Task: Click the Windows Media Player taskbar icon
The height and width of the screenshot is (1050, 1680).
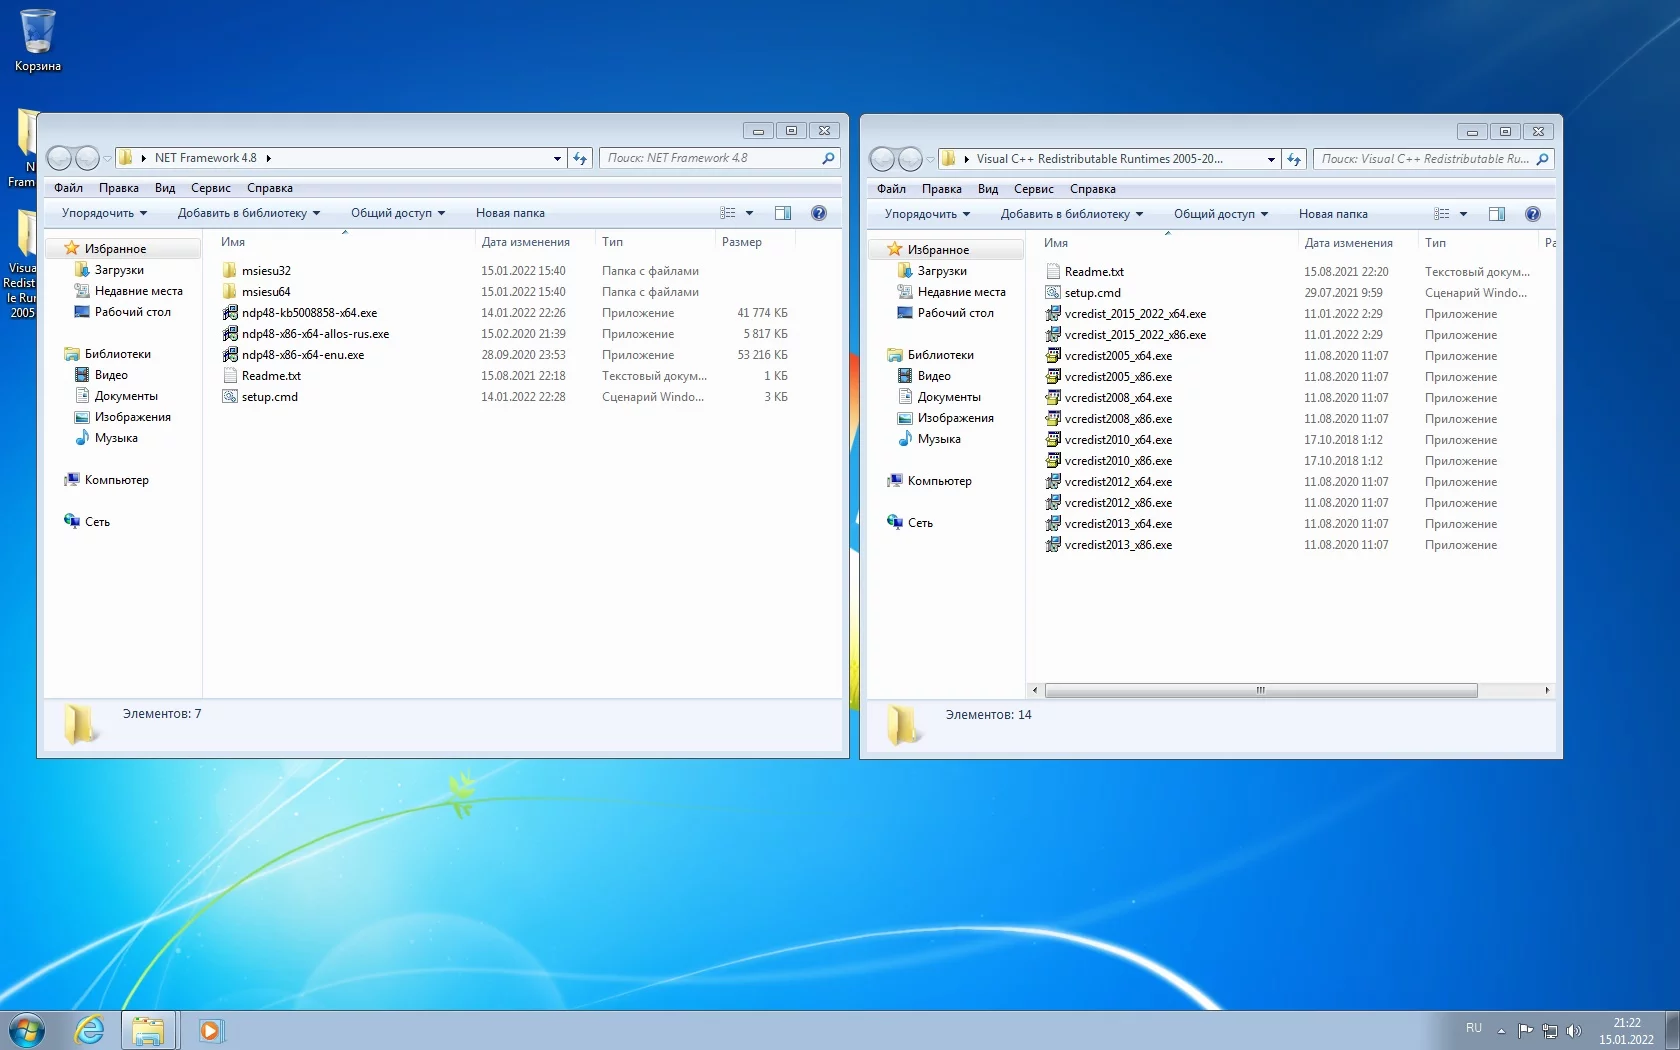Action: [x=210, y=1030]
